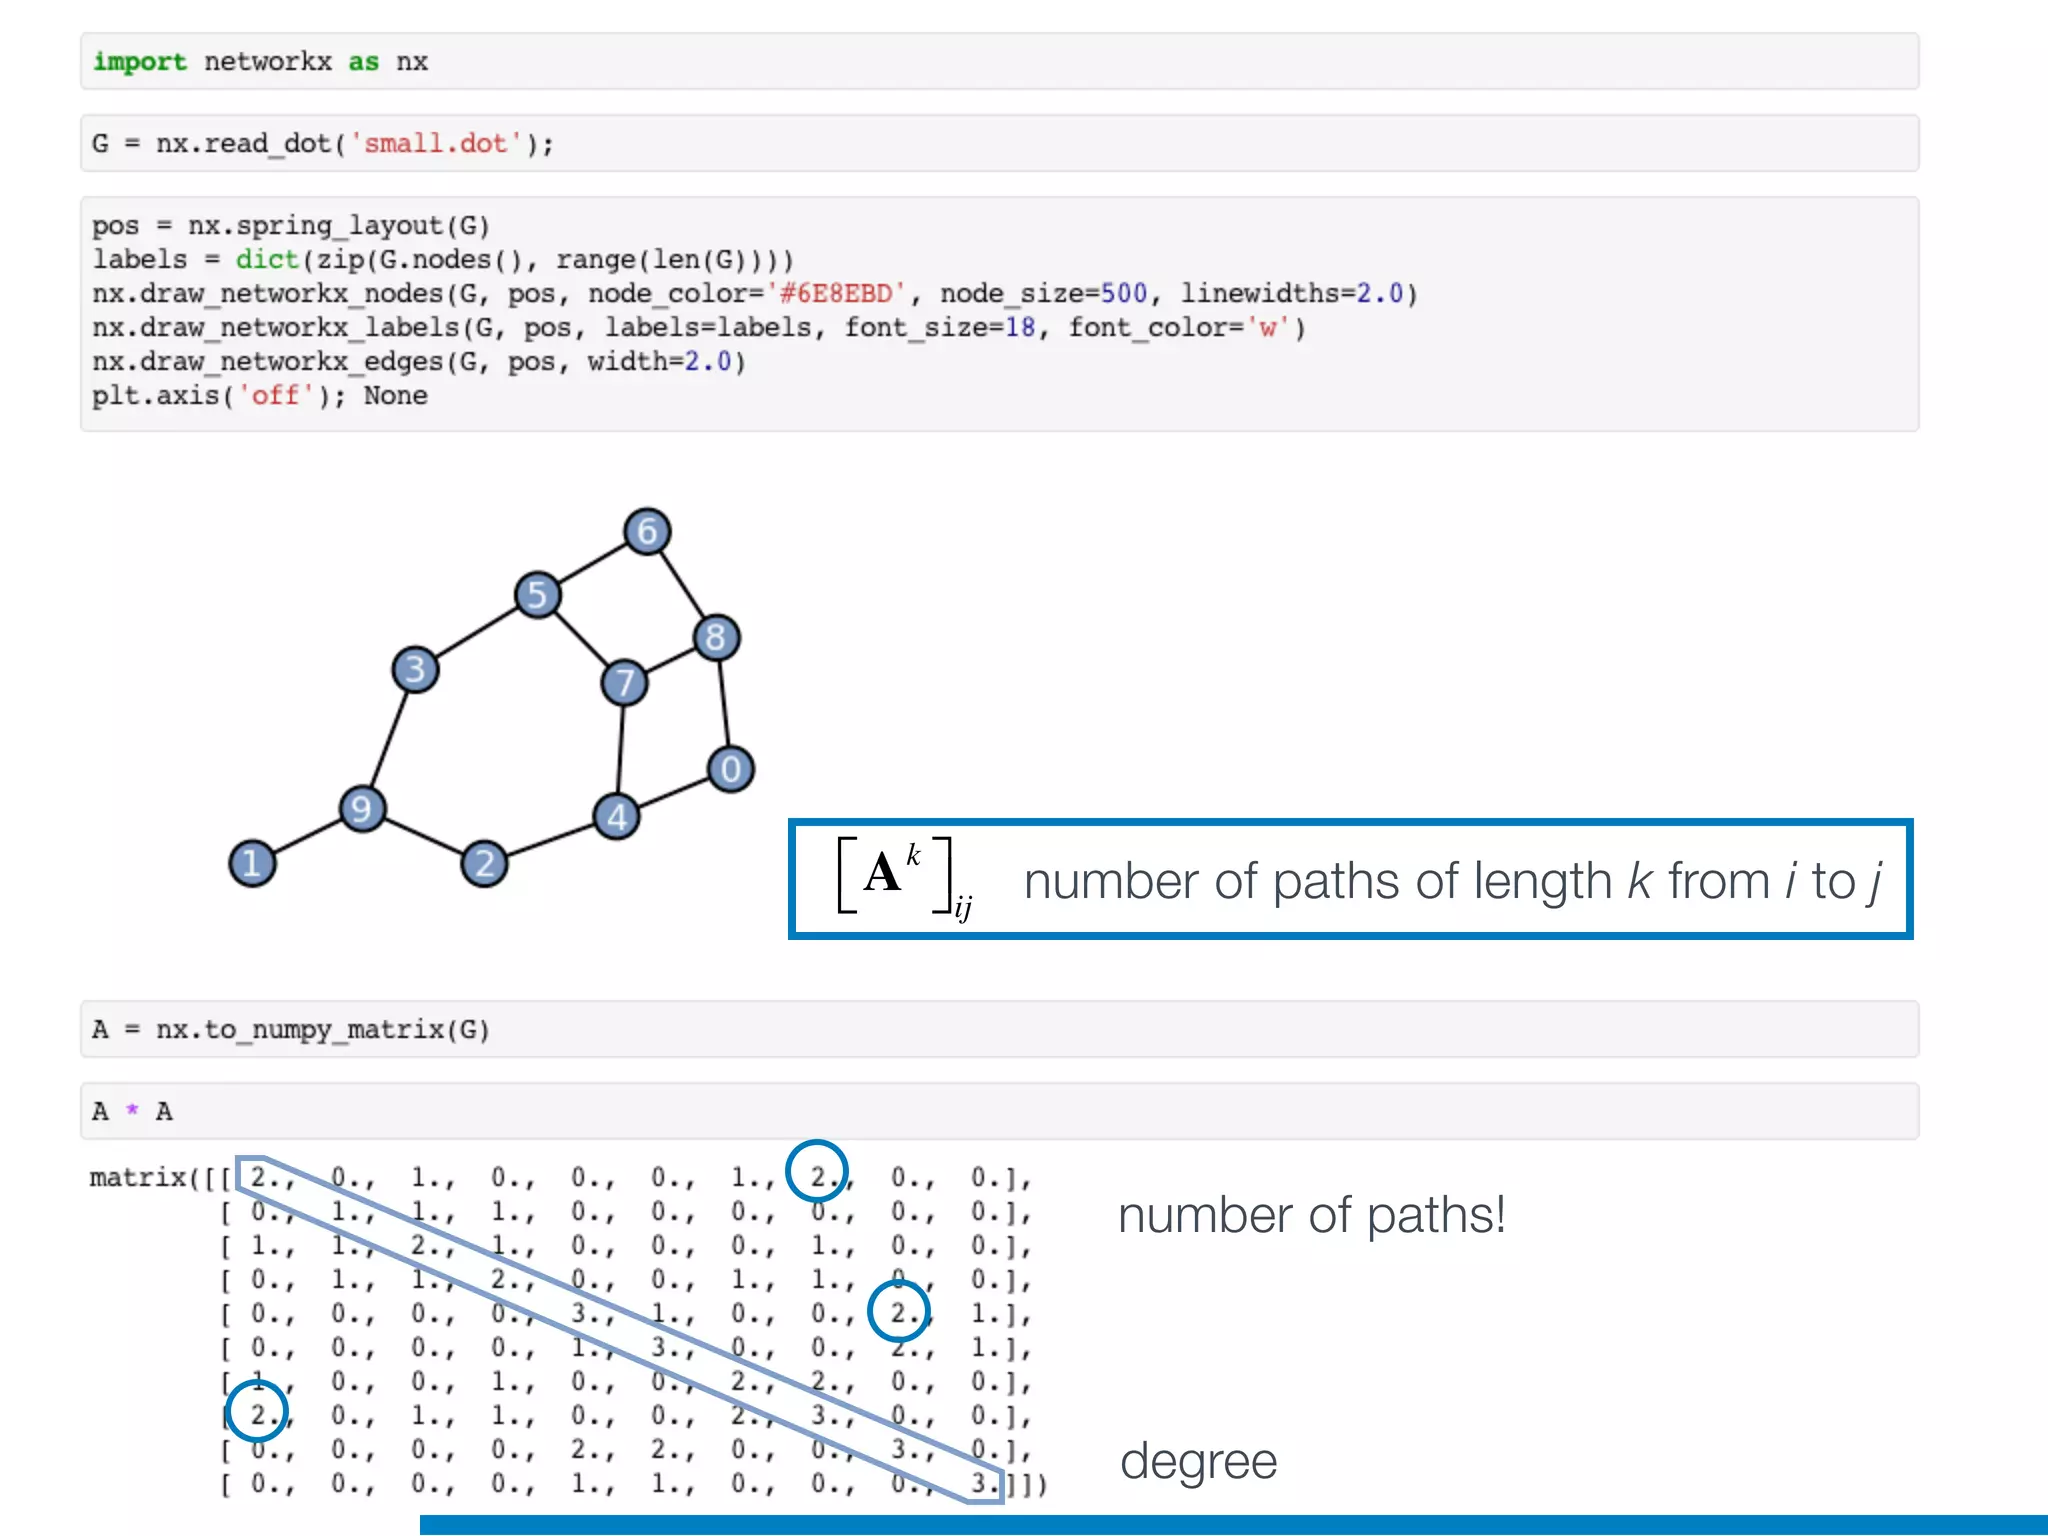Select graph node labeled 3
This screenshot has width=2048, height=1536.
point(415,669)
